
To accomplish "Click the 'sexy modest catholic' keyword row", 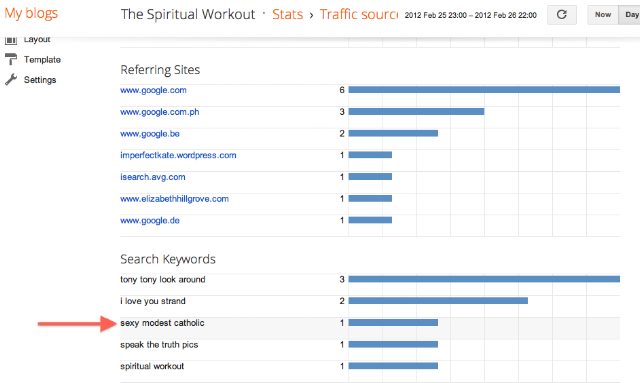I will [370, 323].
